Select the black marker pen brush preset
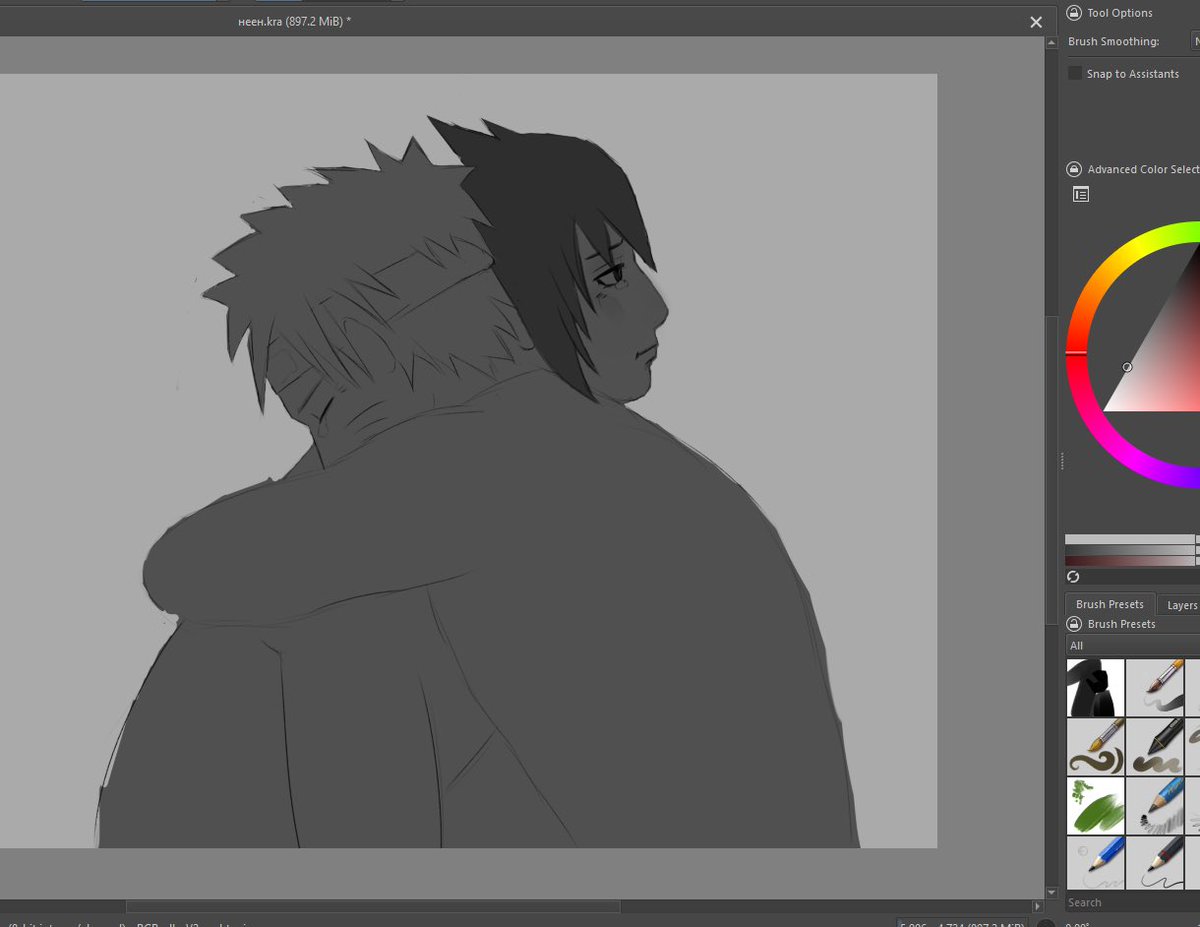 tap(1155, 747)
